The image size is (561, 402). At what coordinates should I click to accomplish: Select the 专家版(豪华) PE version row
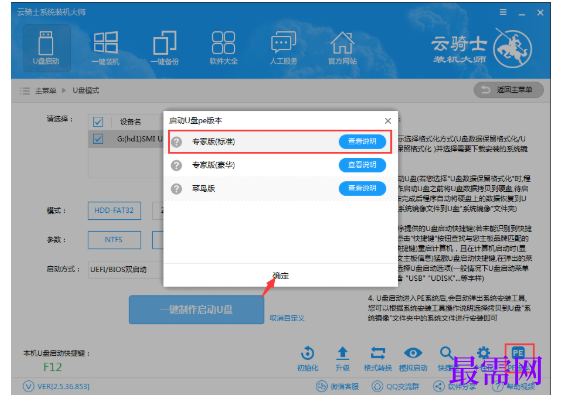(x=280, y=165)
